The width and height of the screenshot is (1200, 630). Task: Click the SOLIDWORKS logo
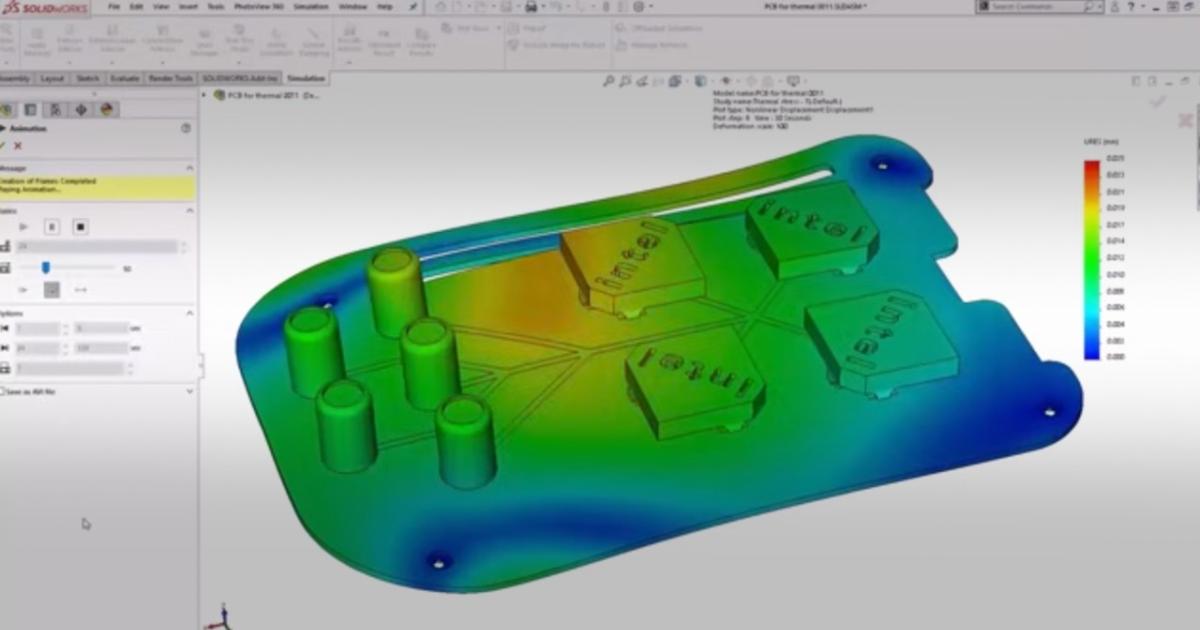44,7
